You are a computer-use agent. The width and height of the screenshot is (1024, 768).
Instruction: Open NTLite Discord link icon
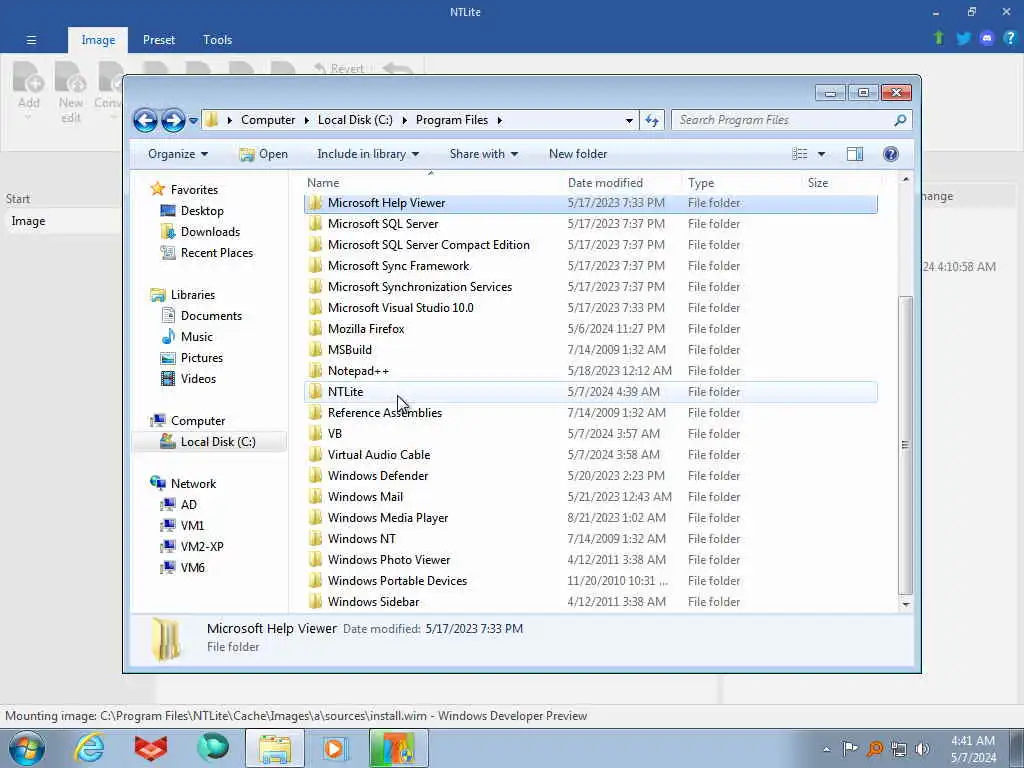coord(987,39)
